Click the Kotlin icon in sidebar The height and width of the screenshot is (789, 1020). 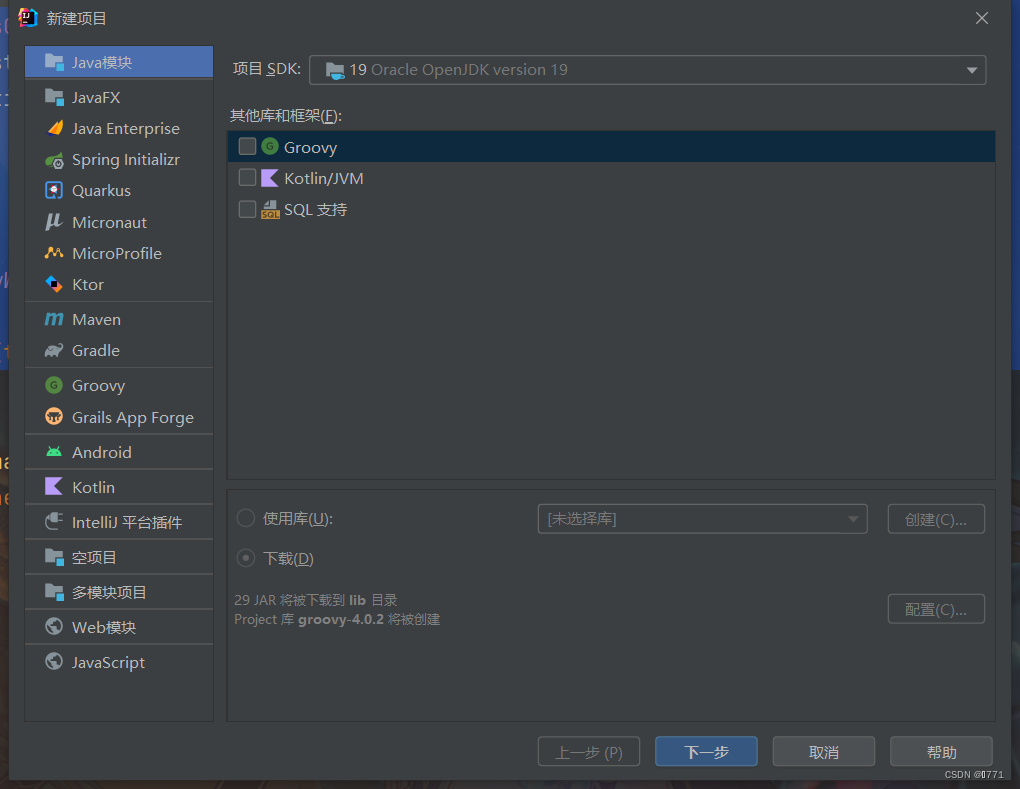coord(54,487)
